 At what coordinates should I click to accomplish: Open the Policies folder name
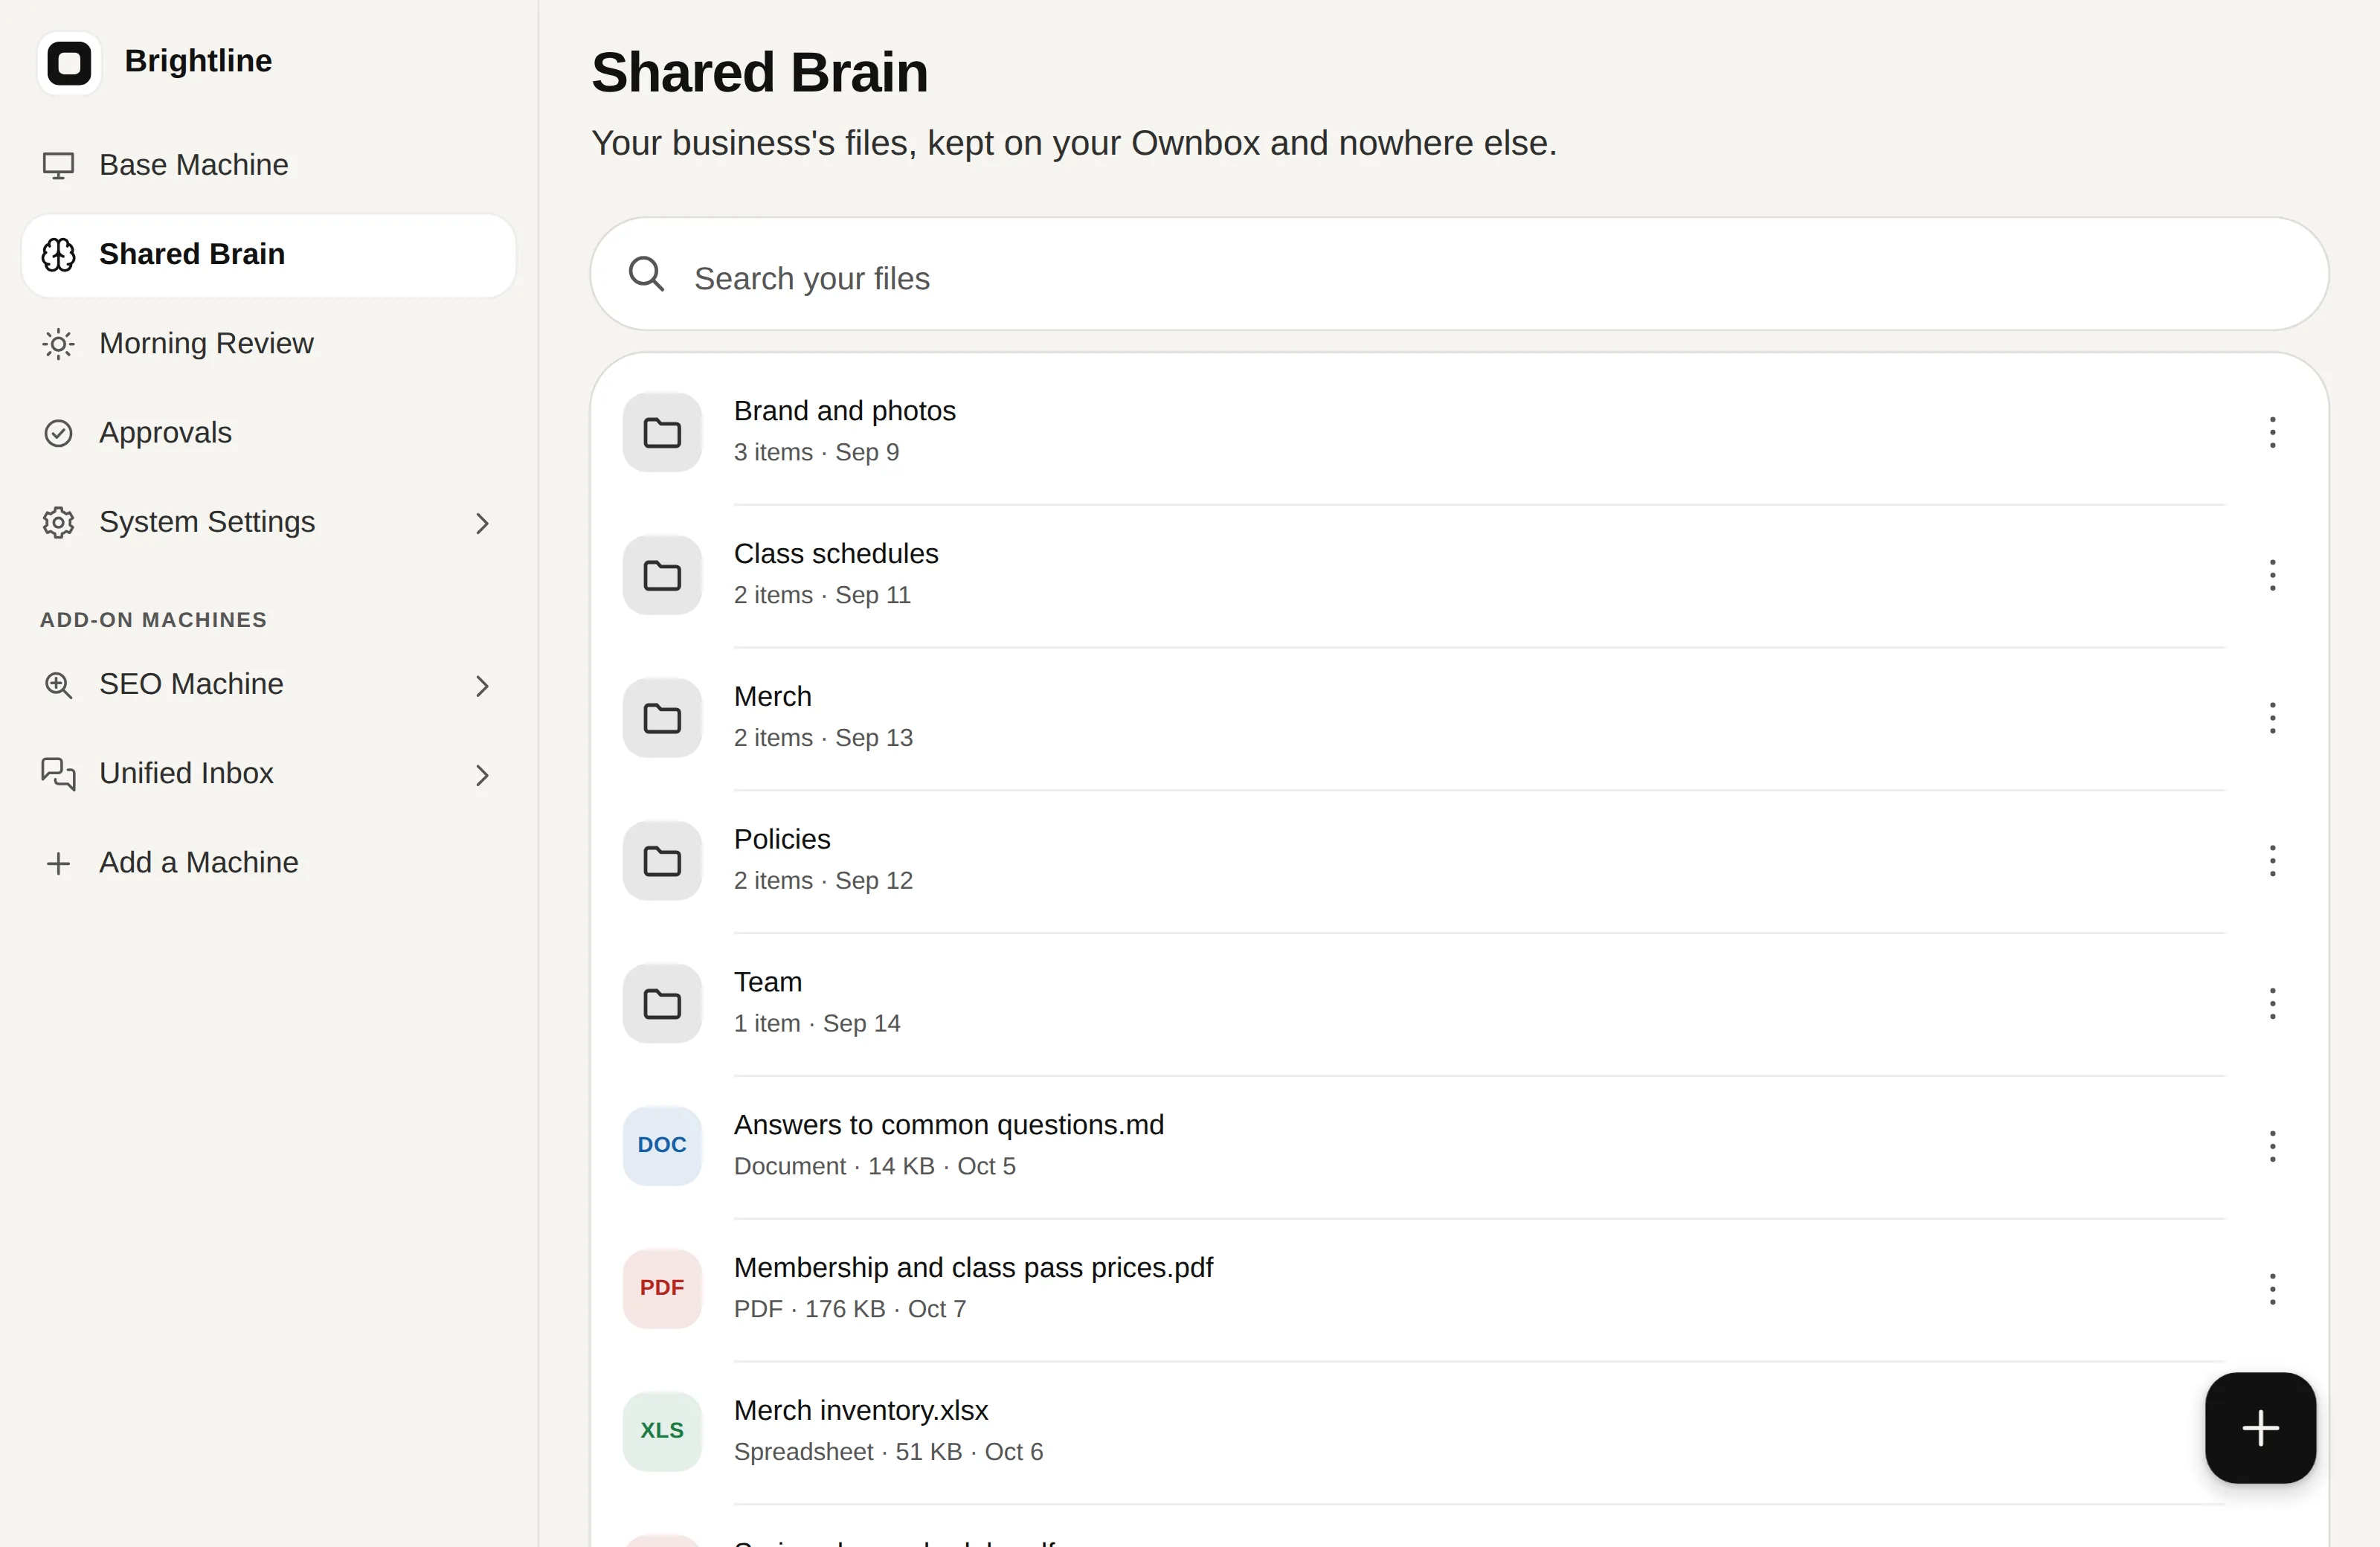(782, 840)
